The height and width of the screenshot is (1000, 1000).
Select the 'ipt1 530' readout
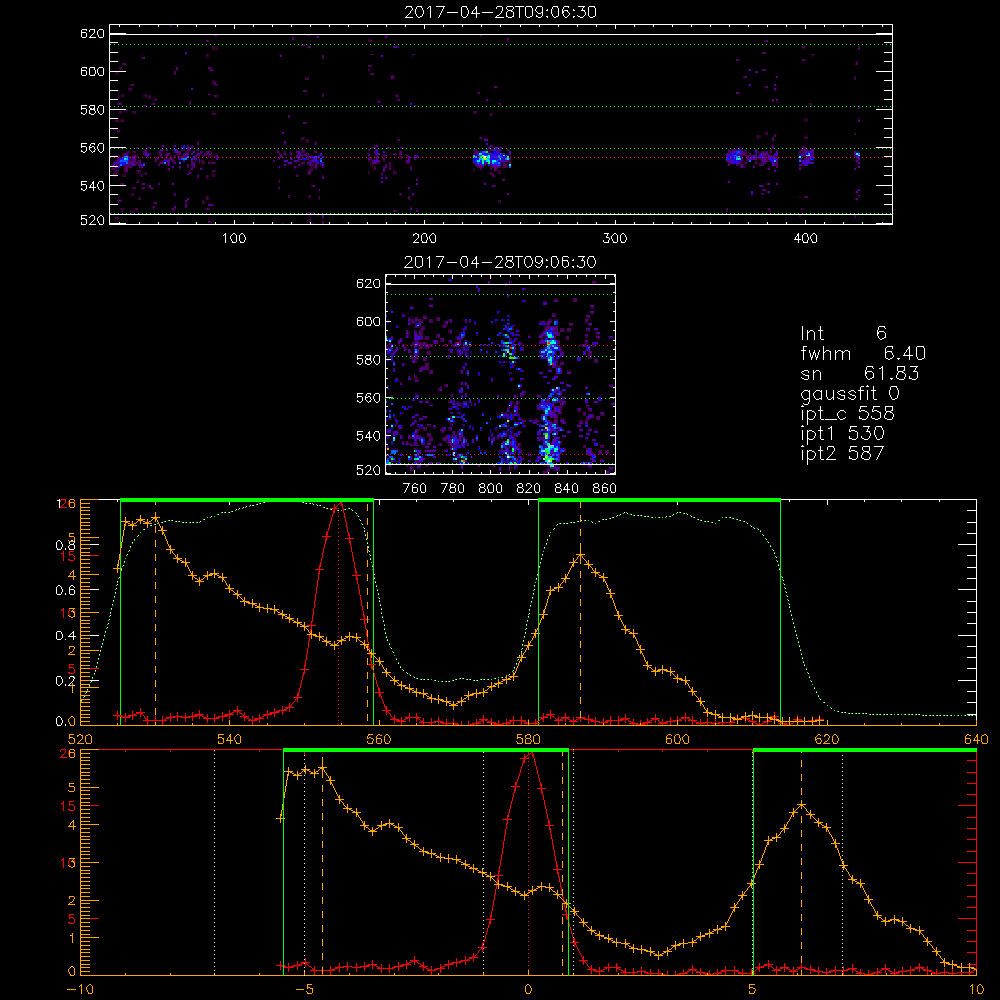(x=842, y=434)
